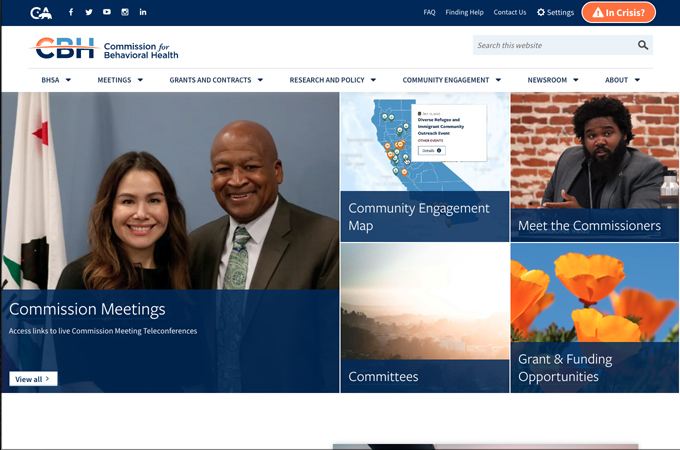The image size is (680, 450).
Task: Click the Contact Us link
Action: (x=510, y=12)
